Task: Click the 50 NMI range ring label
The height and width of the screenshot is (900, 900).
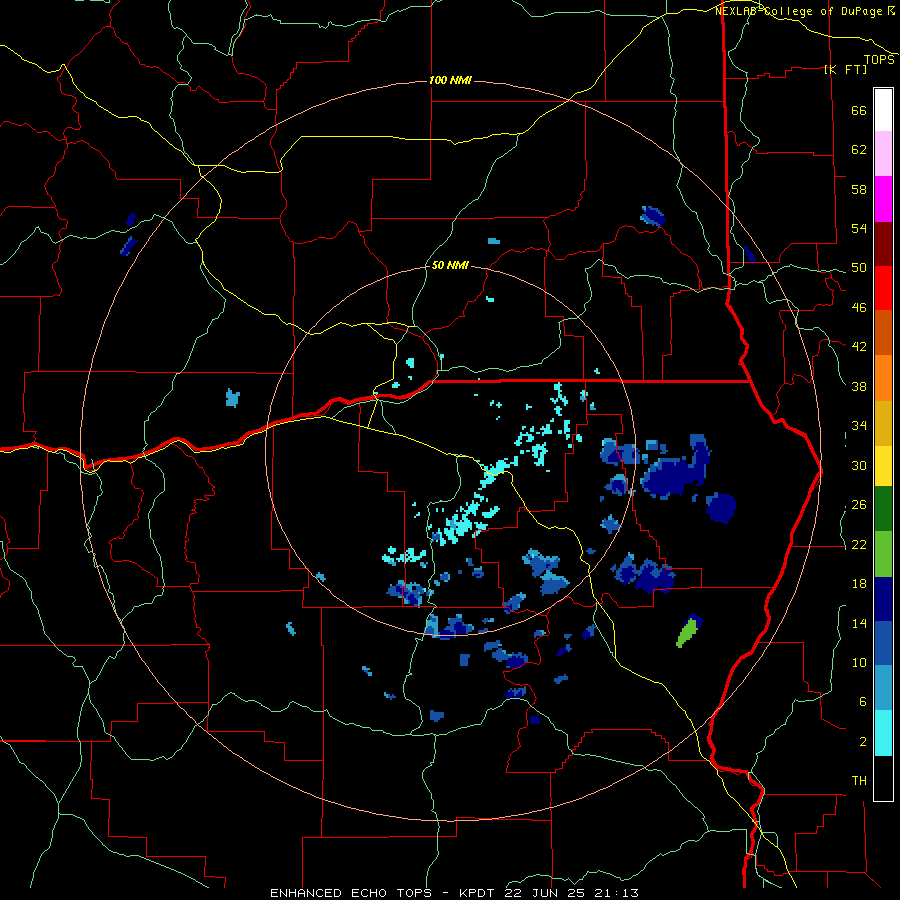Action: click(450, 266)
